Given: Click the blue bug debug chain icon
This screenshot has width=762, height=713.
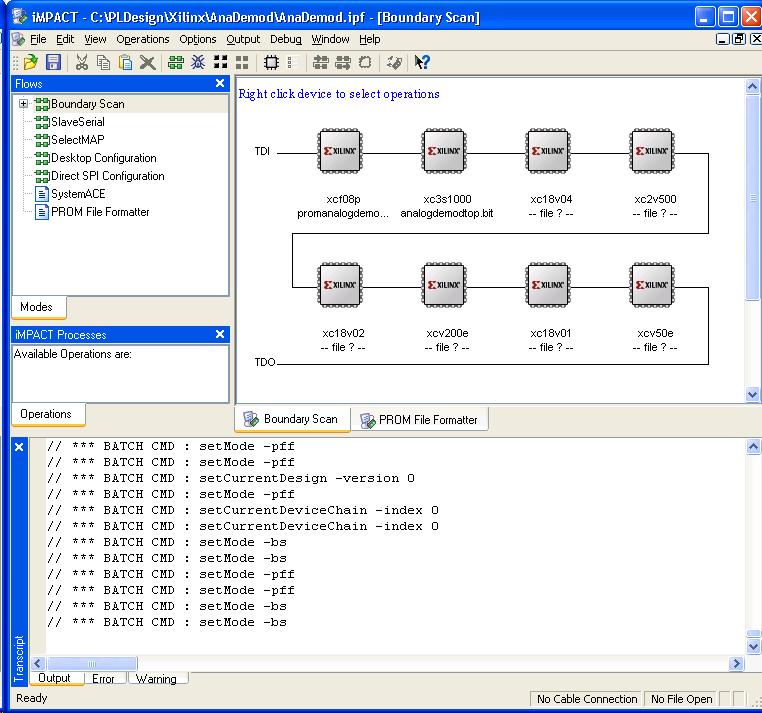Looking at the screenshot, I should coord(198,62).
